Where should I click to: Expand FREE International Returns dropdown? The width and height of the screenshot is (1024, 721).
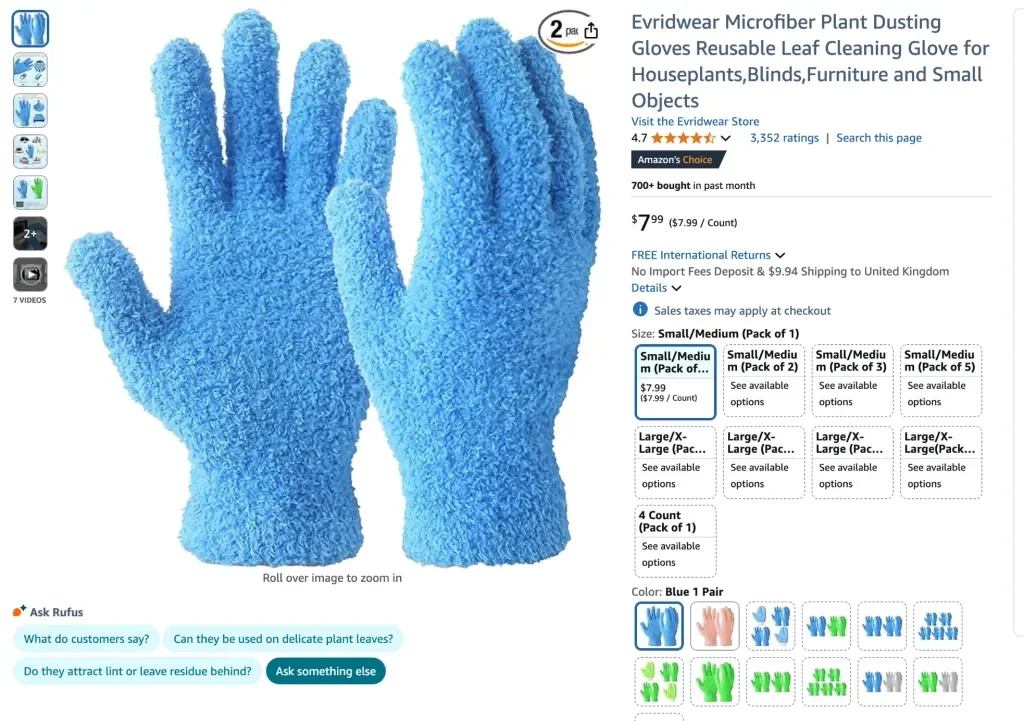tap(708, 255)
